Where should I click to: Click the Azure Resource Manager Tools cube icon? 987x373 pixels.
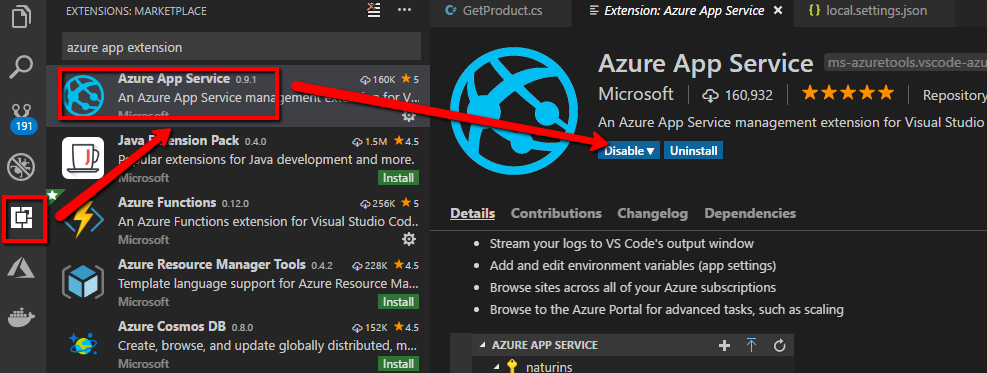(x=82, y=281)
